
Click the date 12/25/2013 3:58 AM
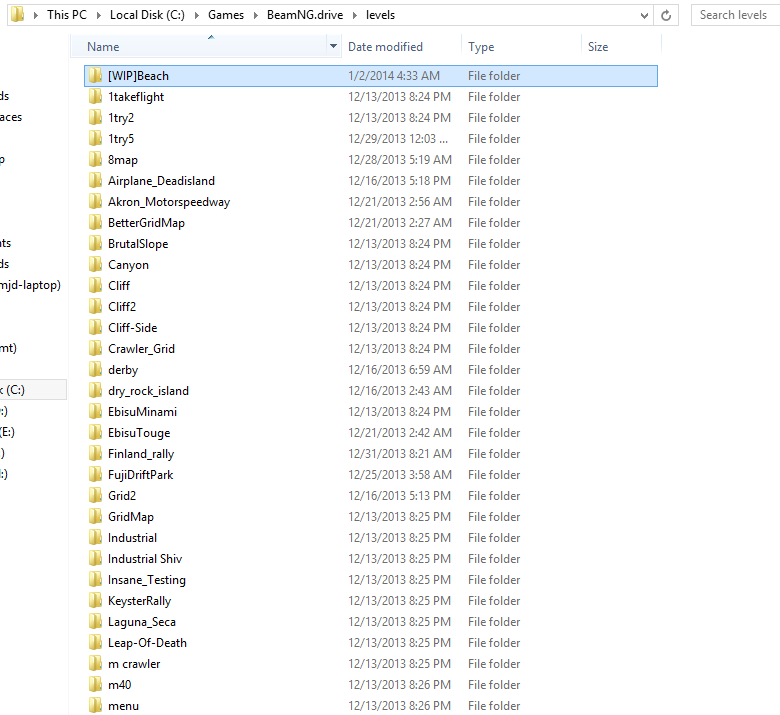coord(400,475)
